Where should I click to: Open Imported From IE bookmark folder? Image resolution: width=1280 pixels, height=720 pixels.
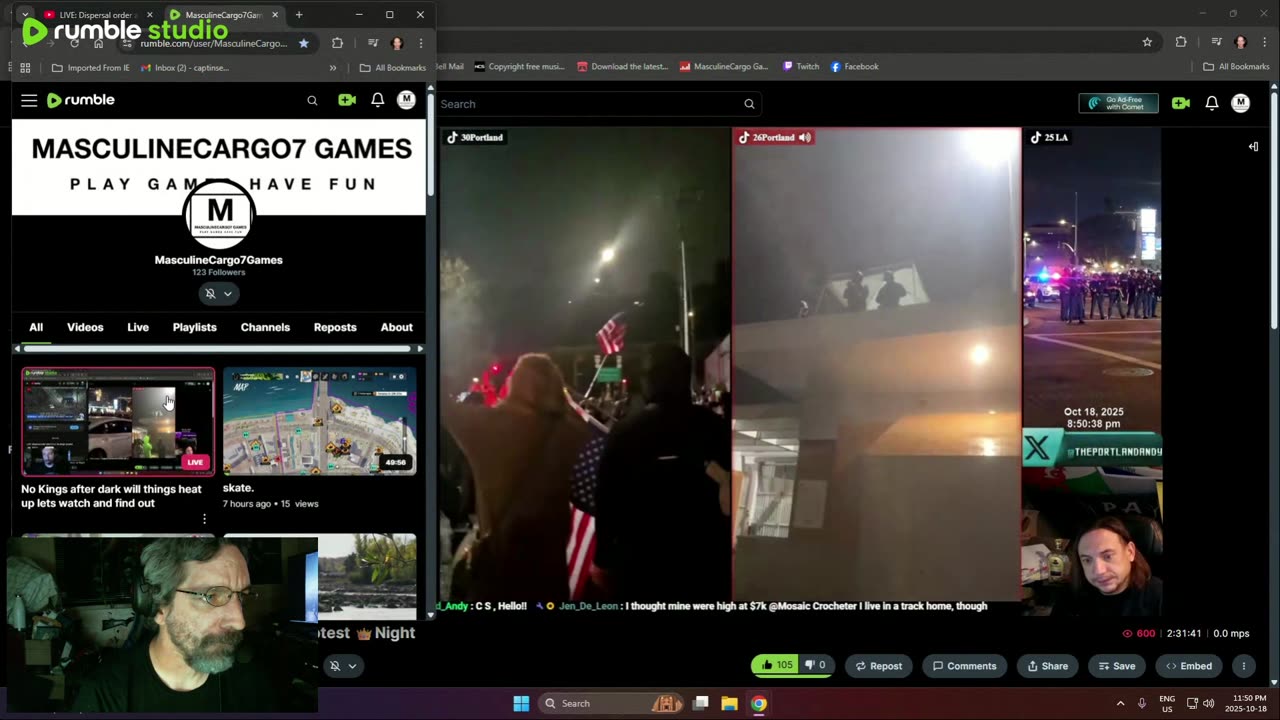coord(90,68)
